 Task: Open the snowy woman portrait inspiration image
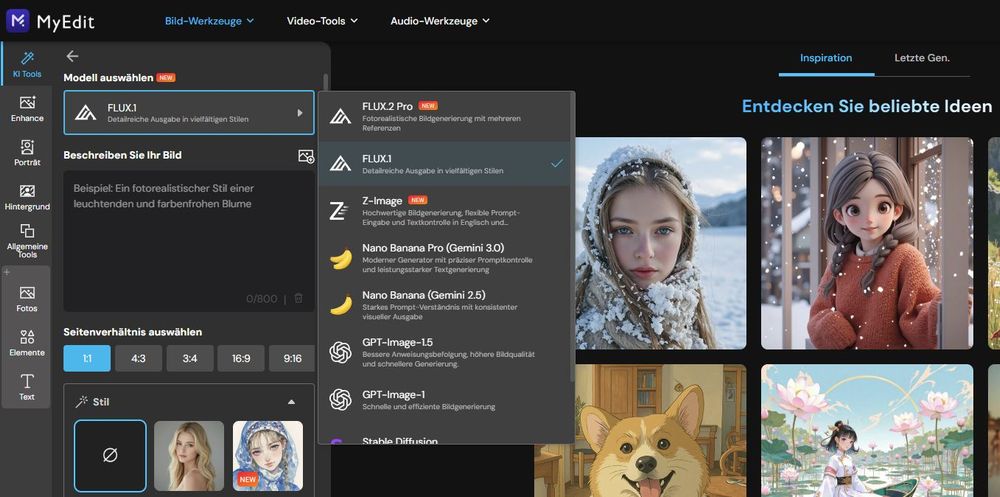(660, 243)
